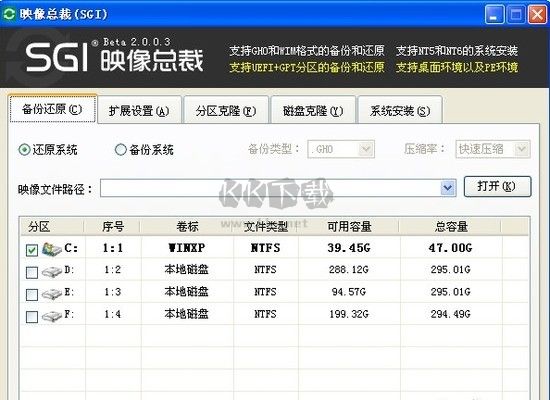Uncheck the C: partition checkbox
Image resolution: width=550 pixels, height=400 pixels.
pos(32,249)
